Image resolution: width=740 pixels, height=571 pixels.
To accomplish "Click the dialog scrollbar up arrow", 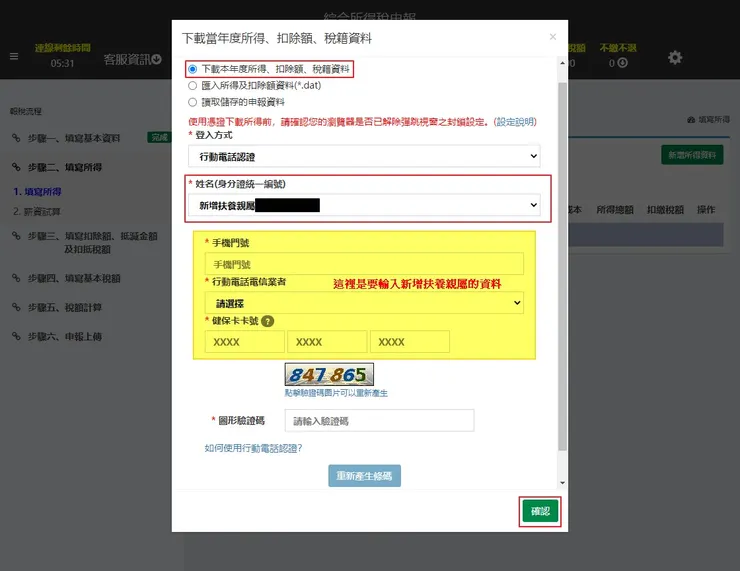I will [x=562, y=63].
